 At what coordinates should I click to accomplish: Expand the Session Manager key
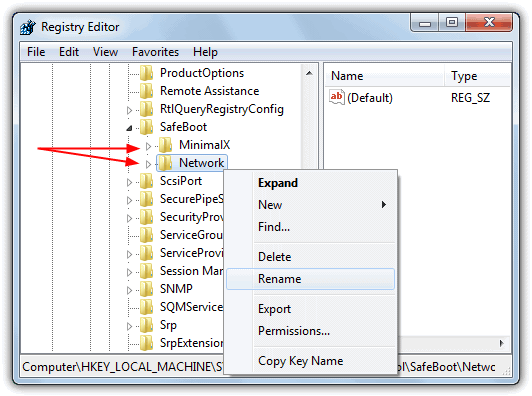pos(129,272)
